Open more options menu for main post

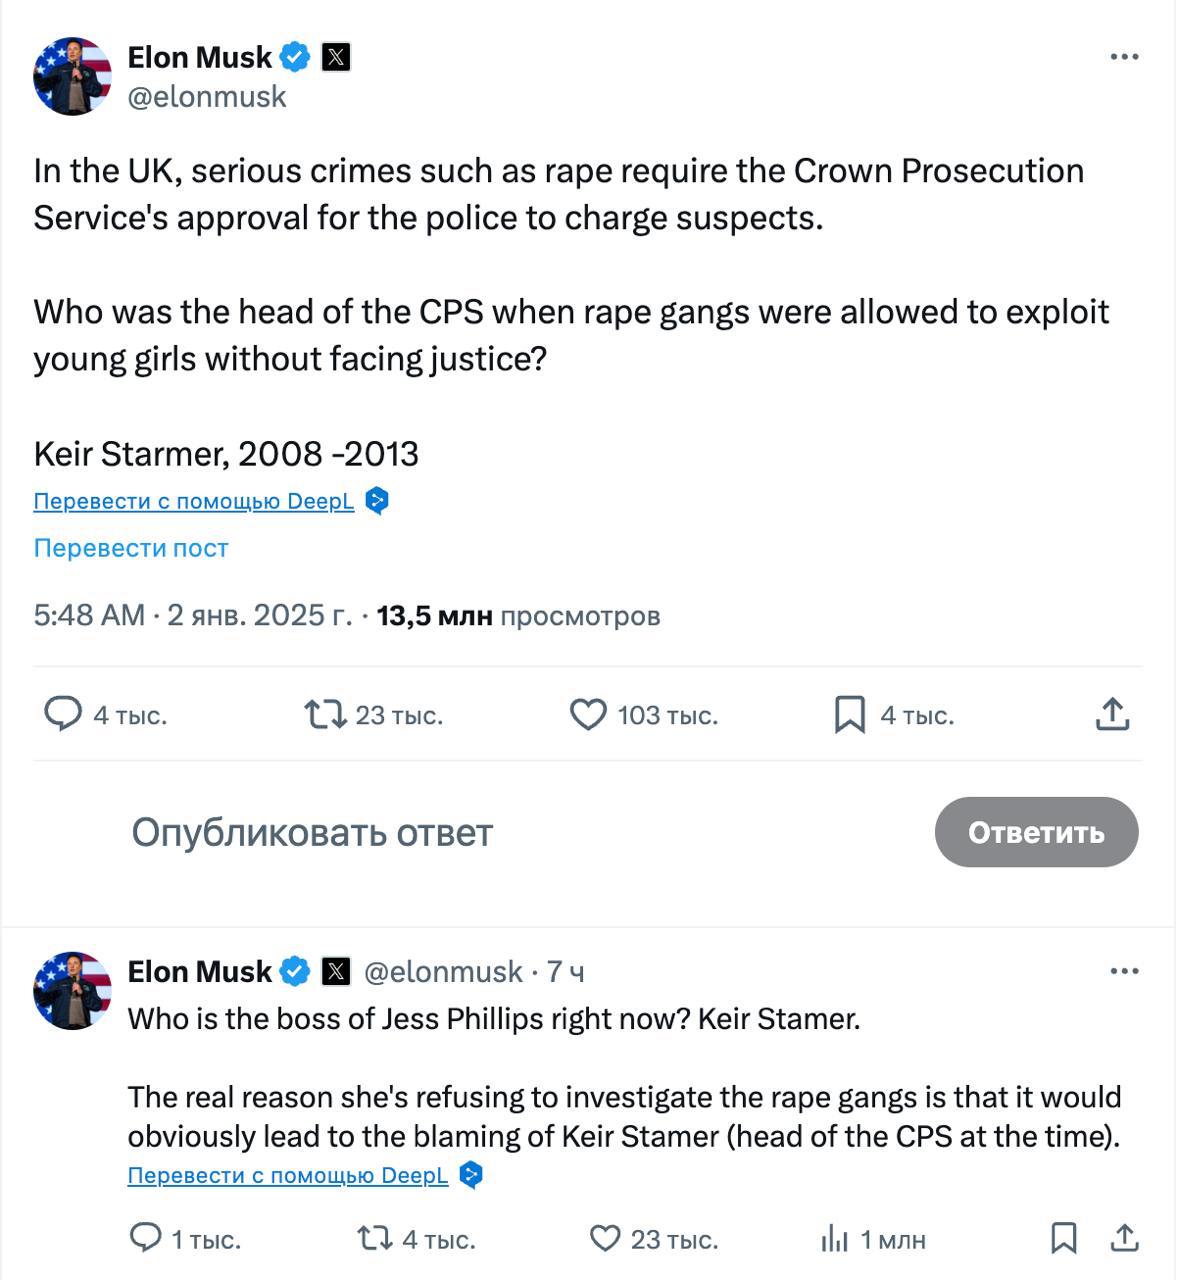[1124, 57]
